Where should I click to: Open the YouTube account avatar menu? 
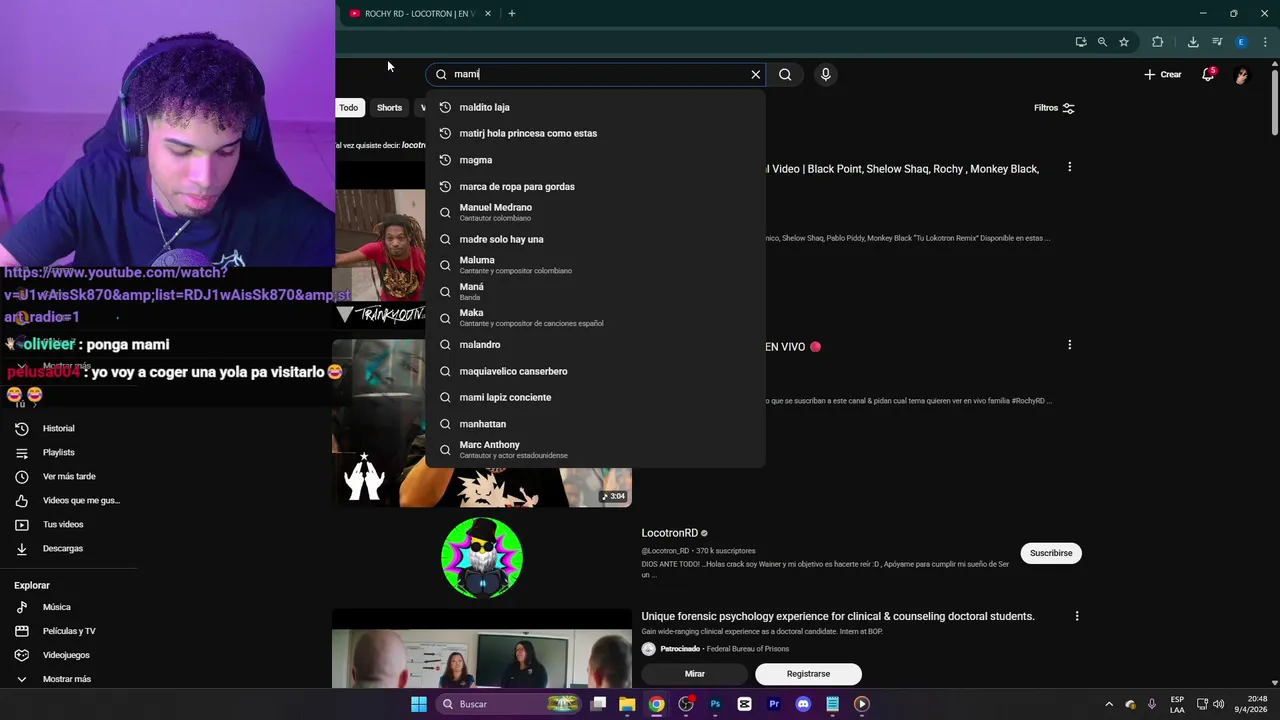tap(1241, 75)
